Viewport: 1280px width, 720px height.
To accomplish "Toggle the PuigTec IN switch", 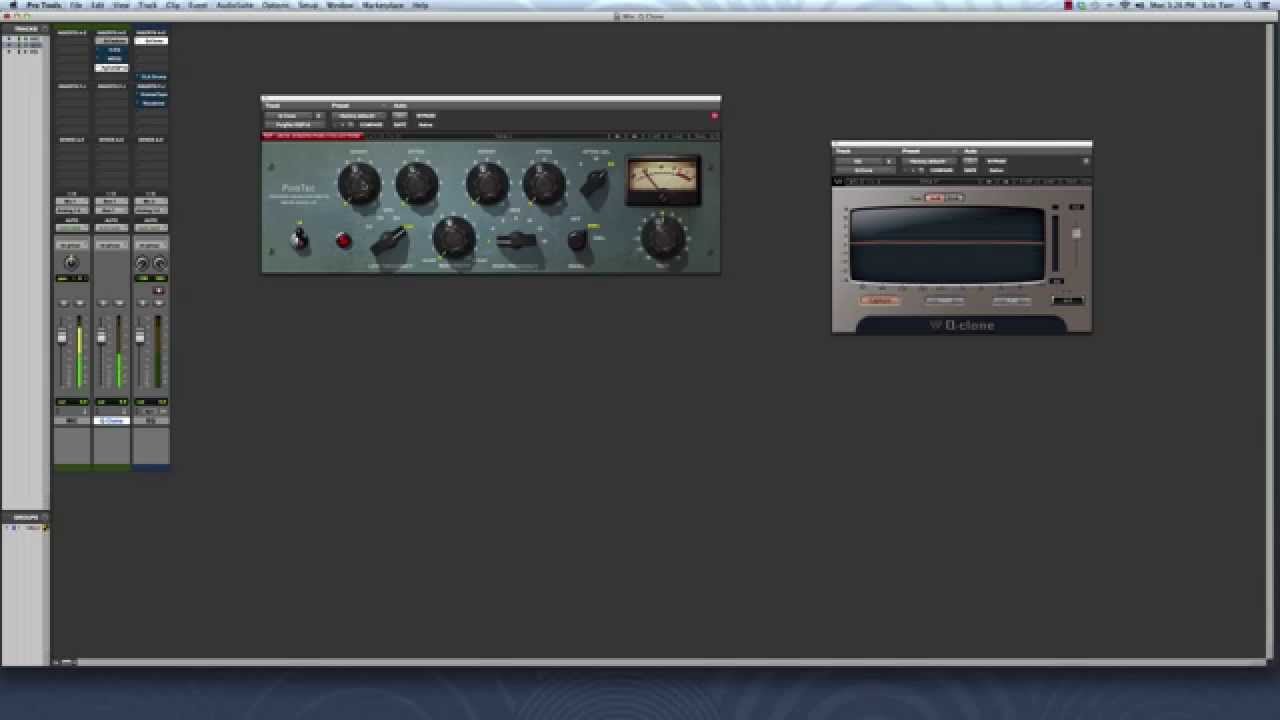I will pos(299,238).
